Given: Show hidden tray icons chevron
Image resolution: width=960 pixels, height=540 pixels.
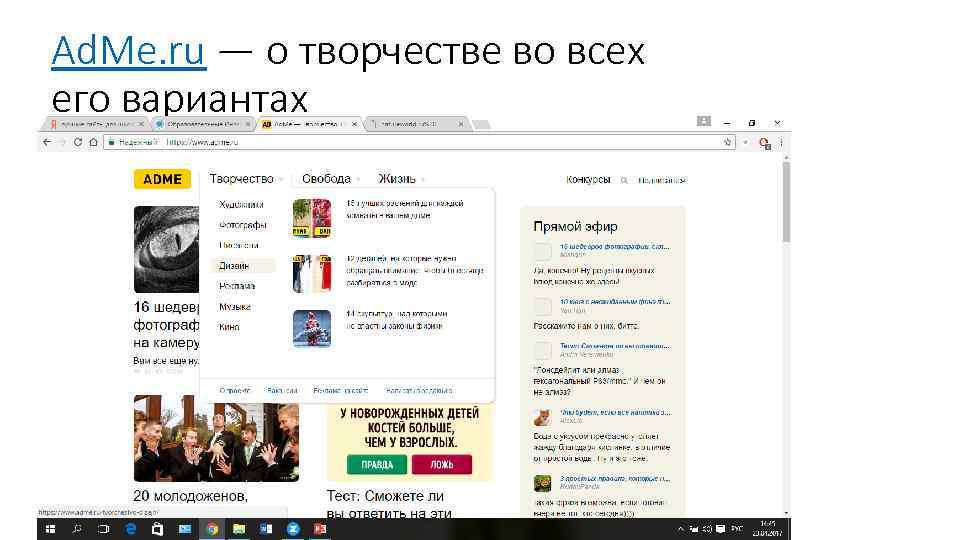Looking at the screenshot, I should coord(681,529).
